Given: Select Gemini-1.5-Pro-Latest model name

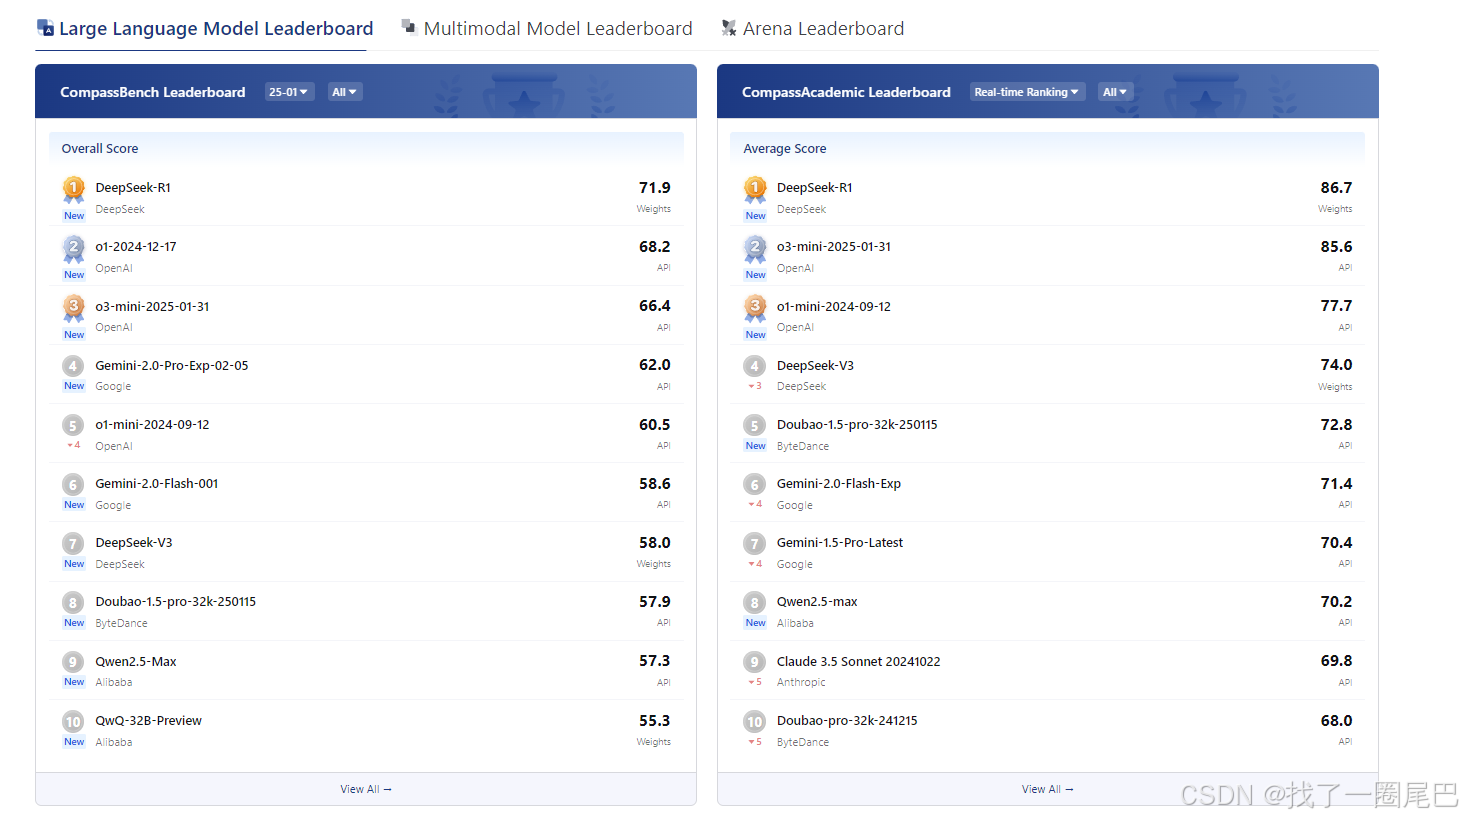Looking at the screenshot, I should [x=840, y=542].
